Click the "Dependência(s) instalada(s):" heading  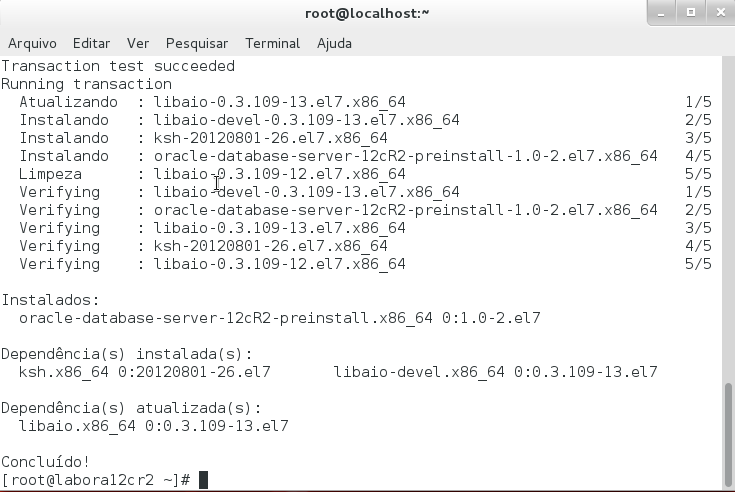(x=127, y=354)
